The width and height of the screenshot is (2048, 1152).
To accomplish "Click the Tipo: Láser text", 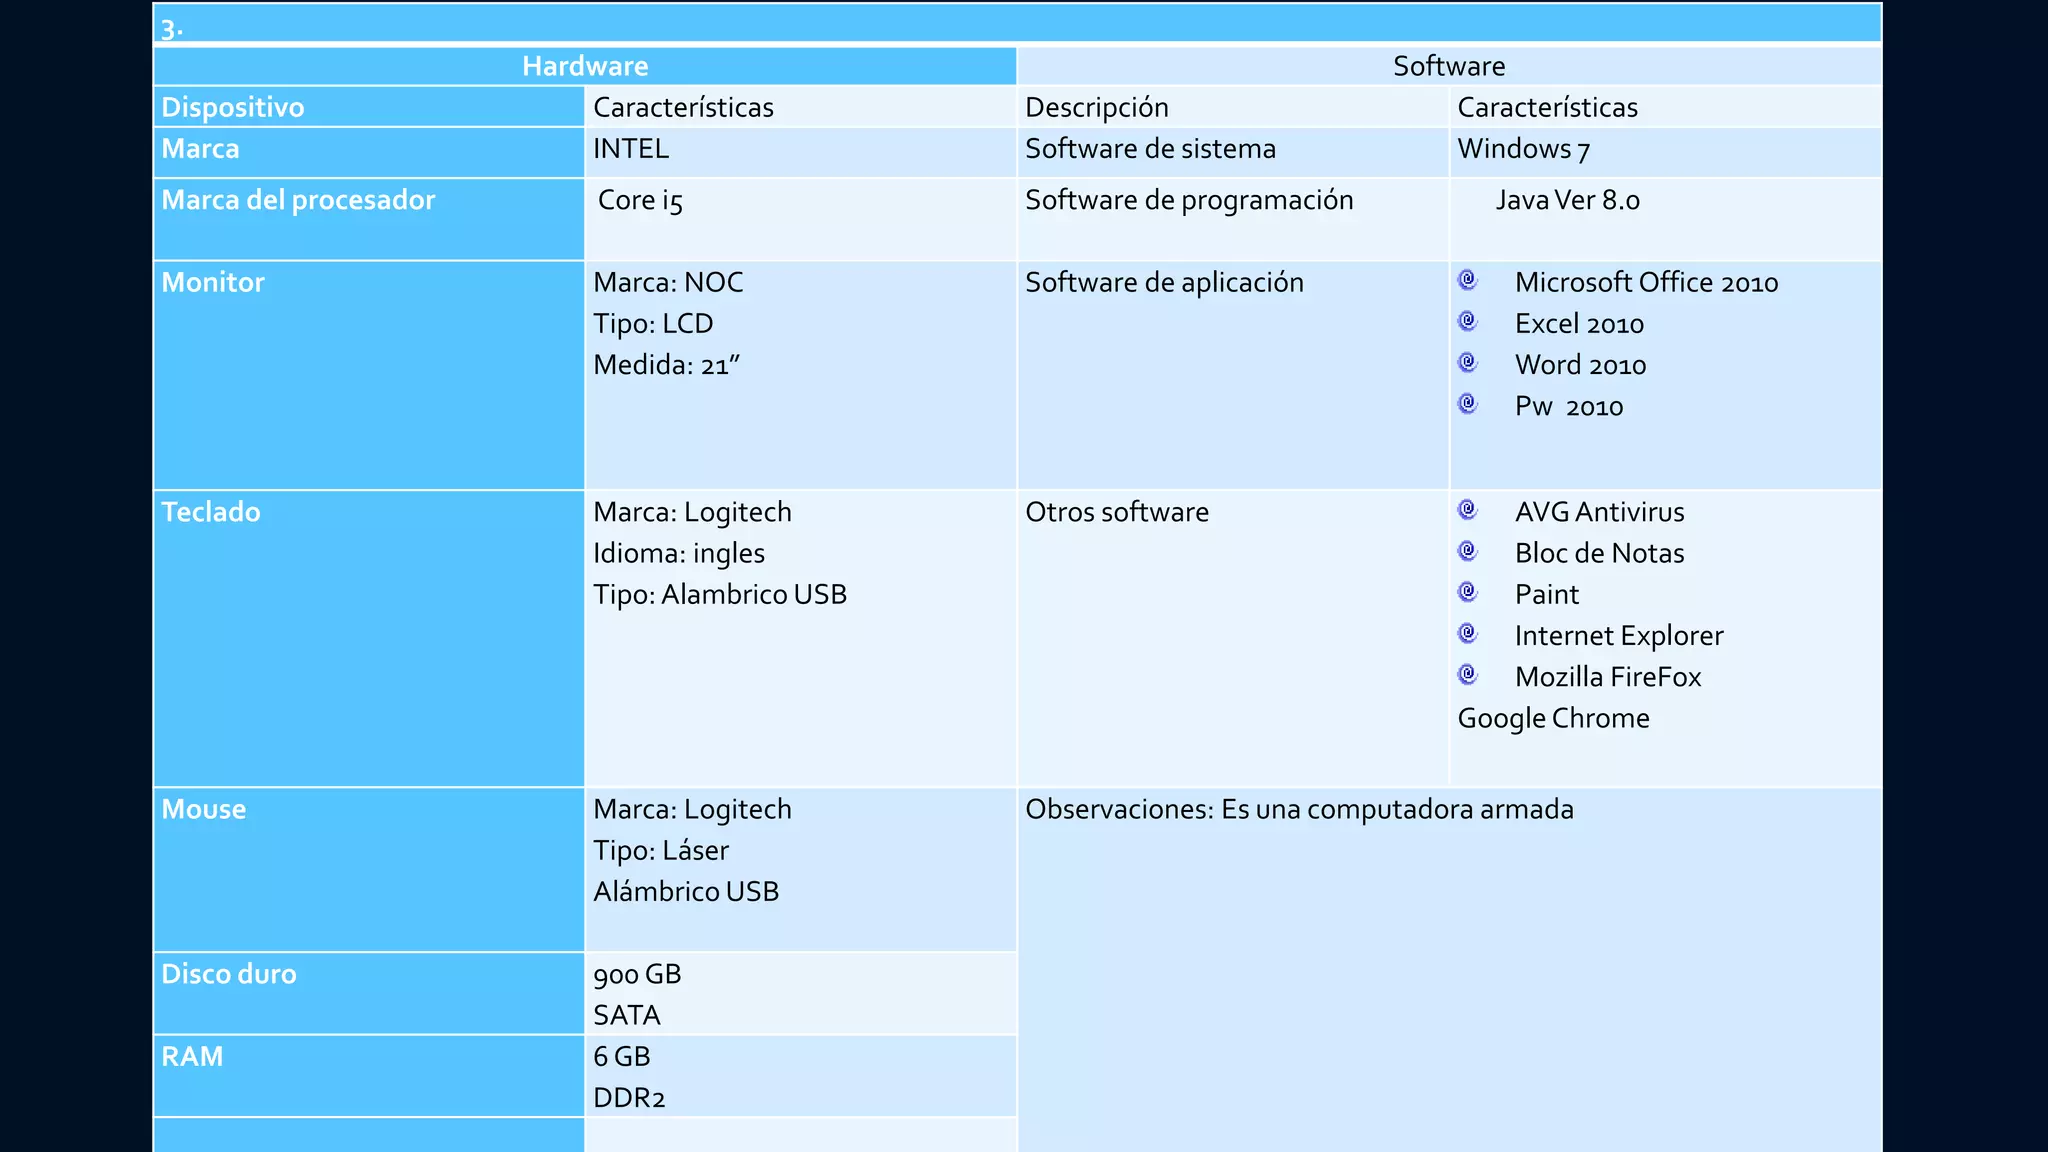I will pos(661,850).
